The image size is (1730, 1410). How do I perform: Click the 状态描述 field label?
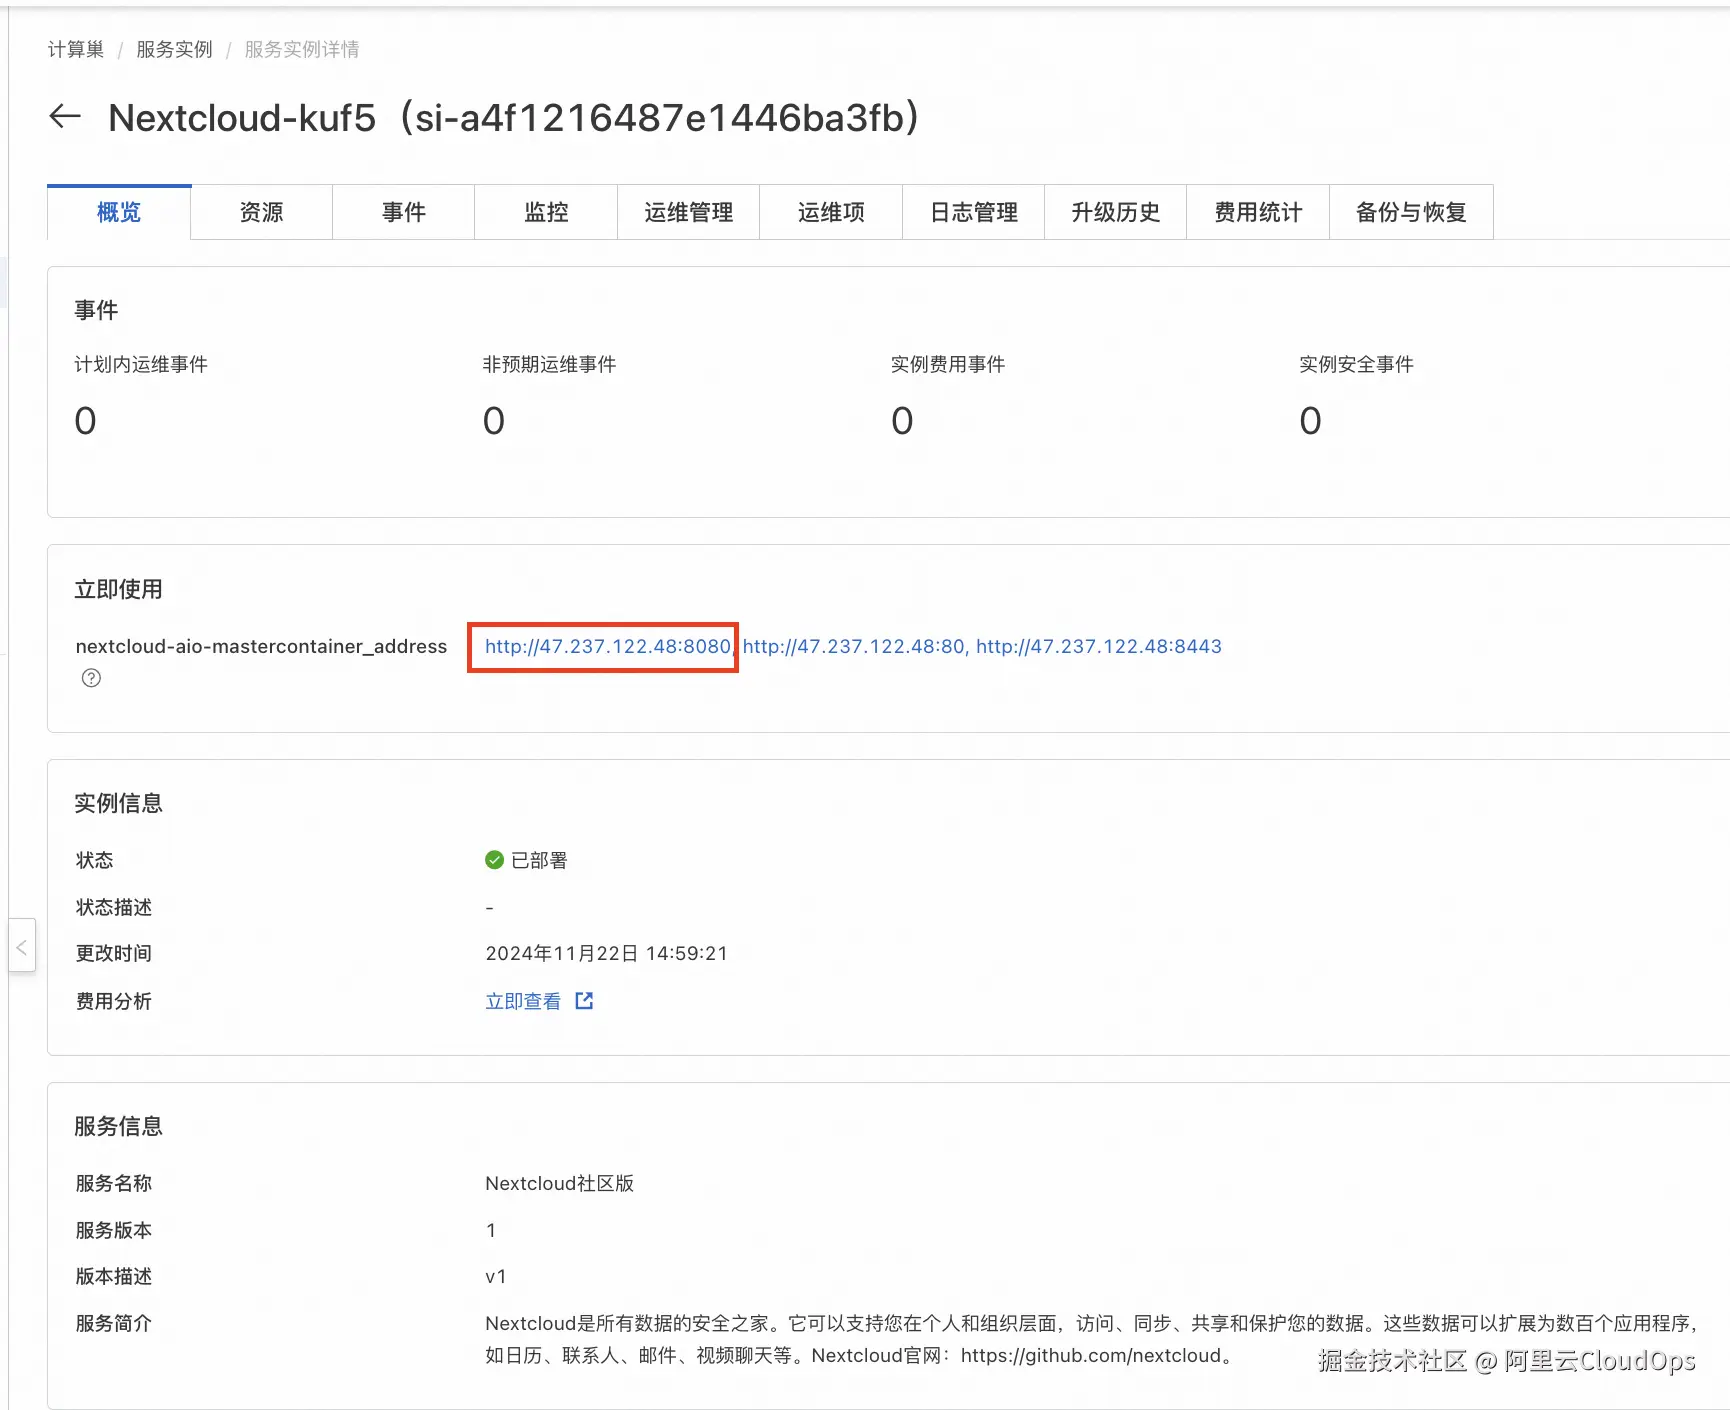(x=114, y=907)
